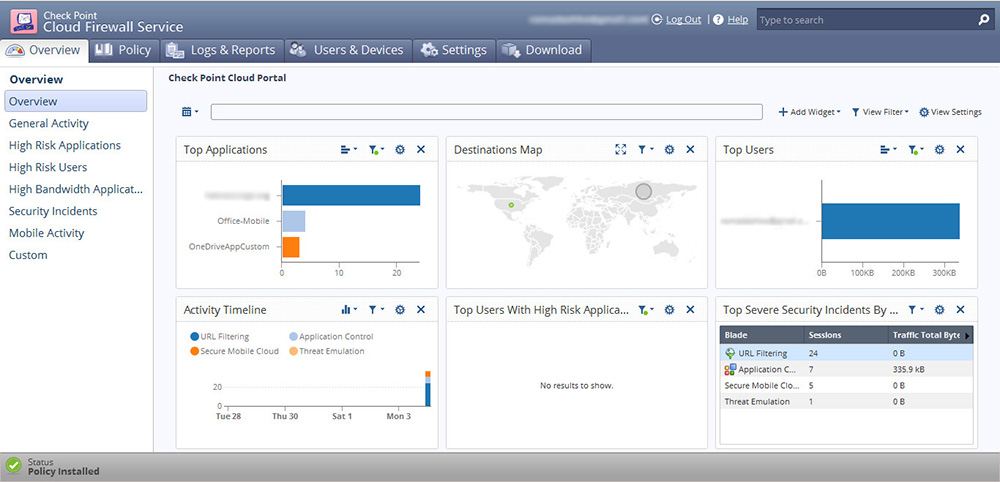Click the Application Control blade icon
Screen dimensions: 1000x482
click(x=730, y=369)
